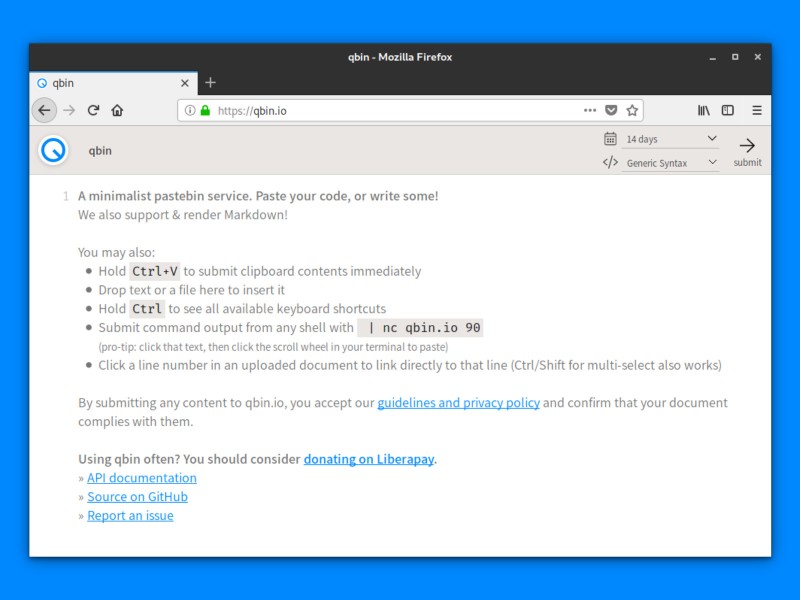Open a new tab with plus button
Image resolution: width=800 pixels, height=600 pixels.
pos(210,83)
